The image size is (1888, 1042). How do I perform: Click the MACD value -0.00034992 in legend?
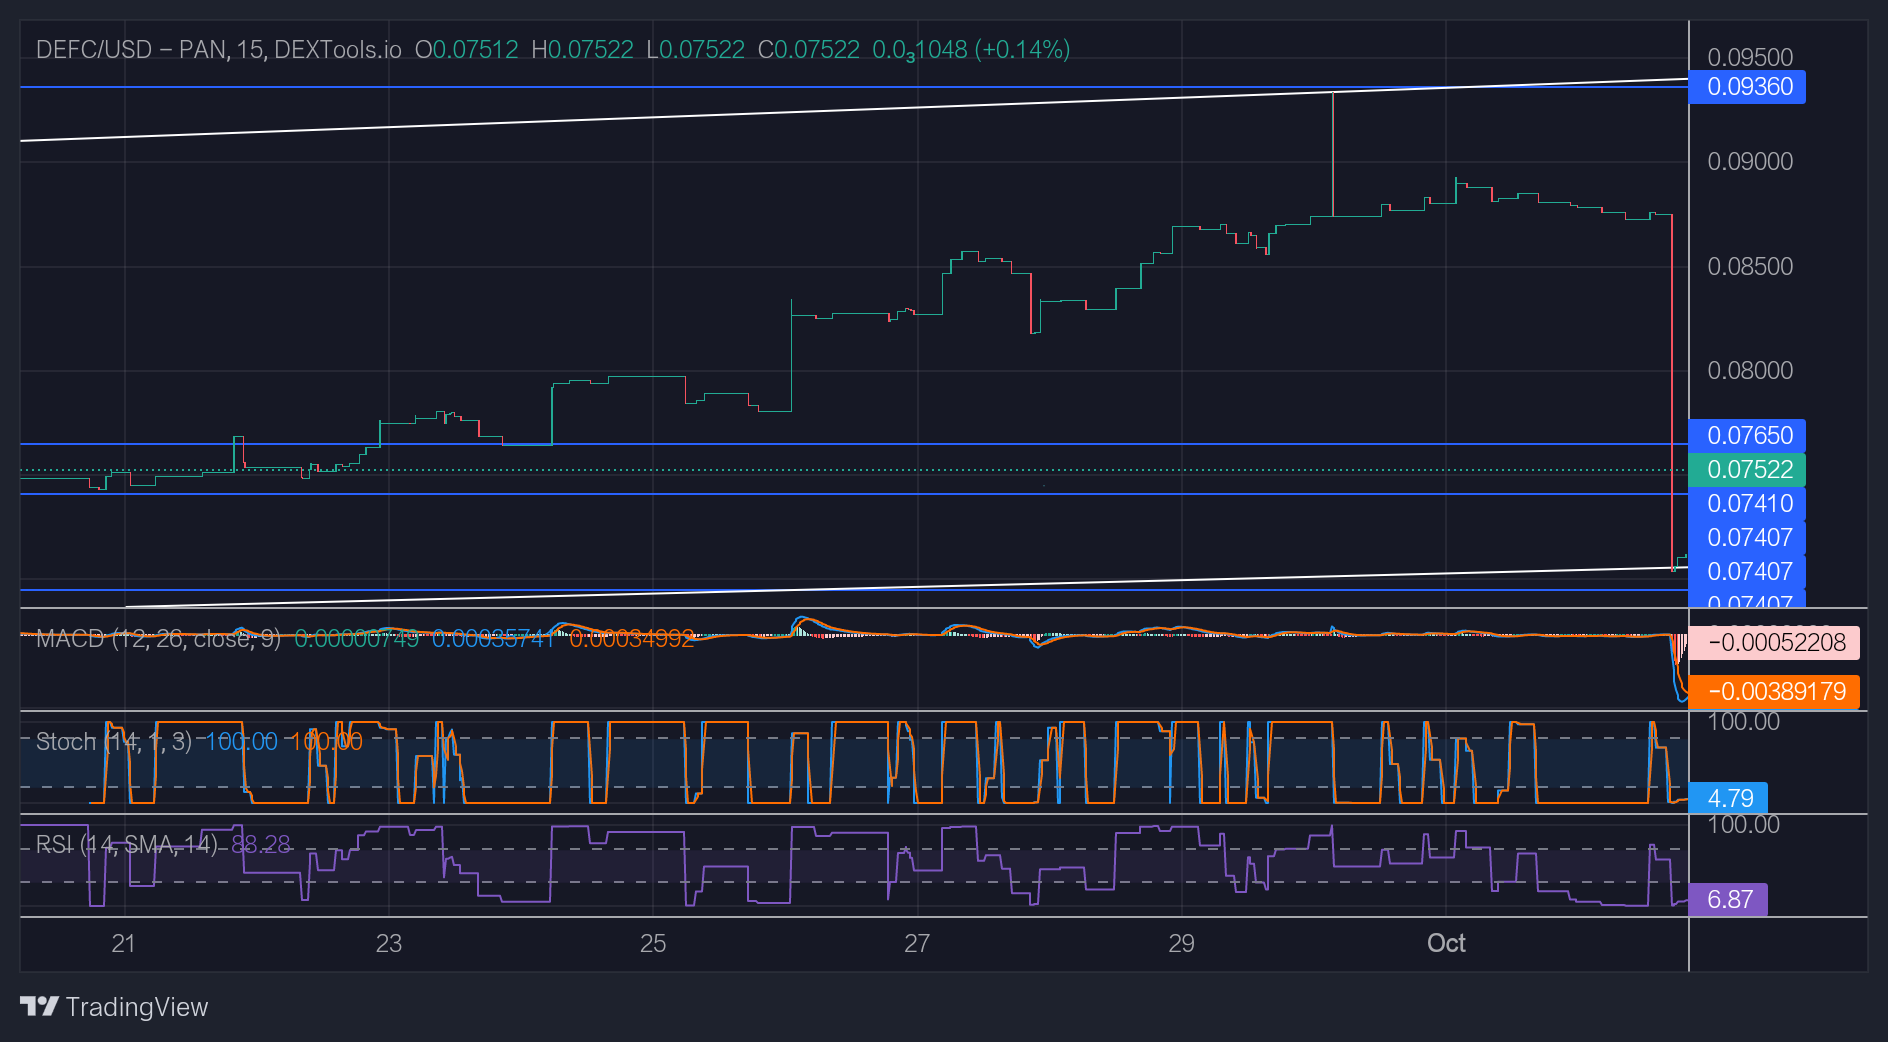(631, 639)
